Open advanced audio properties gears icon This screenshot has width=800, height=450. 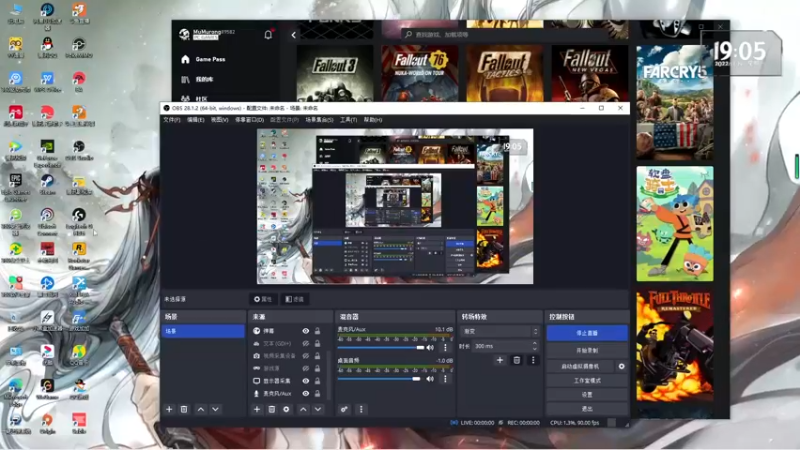click(344, 409)
